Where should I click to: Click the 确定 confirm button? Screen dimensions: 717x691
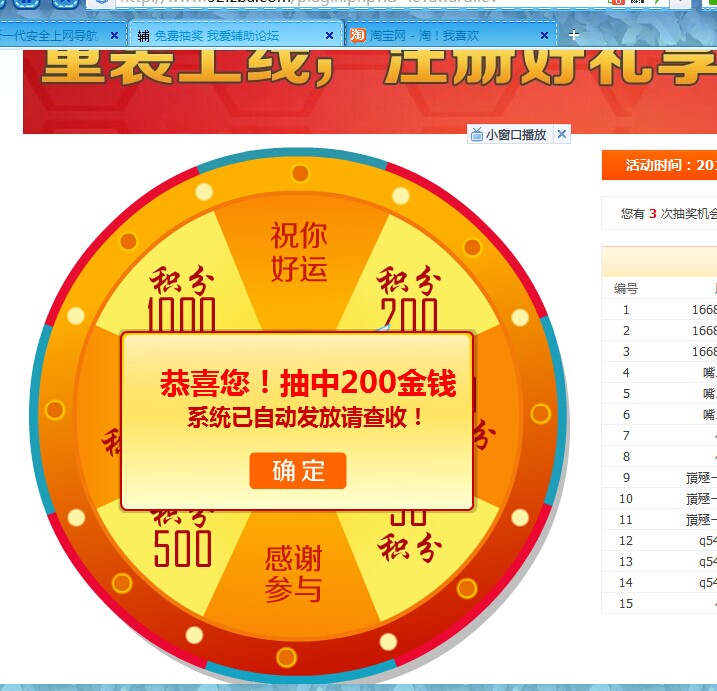298,471
